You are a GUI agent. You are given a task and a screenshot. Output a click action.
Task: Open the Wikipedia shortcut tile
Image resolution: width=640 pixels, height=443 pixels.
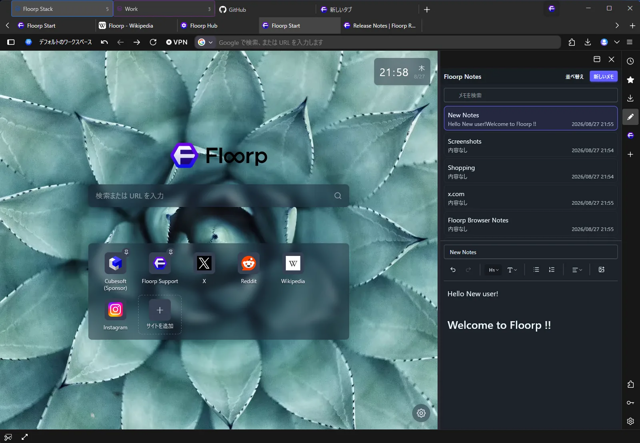[x=293, y=268]
